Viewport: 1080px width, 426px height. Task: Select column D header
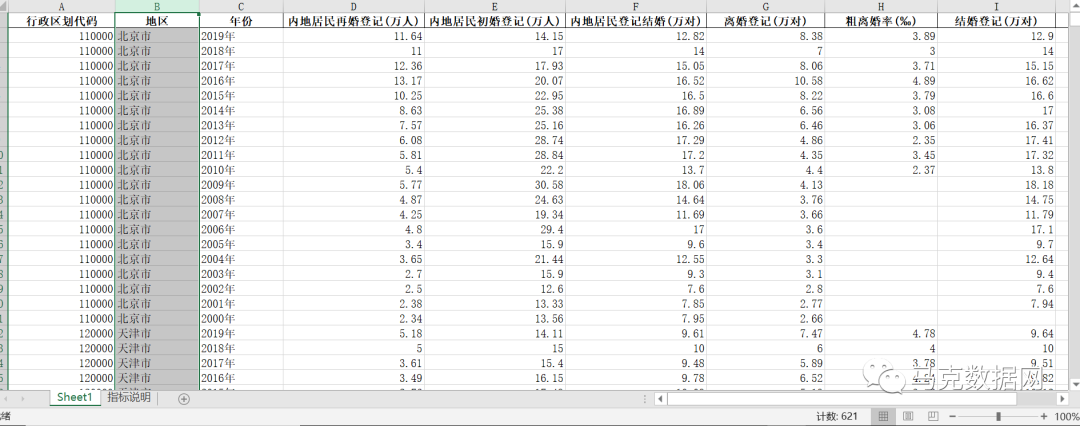353,6
